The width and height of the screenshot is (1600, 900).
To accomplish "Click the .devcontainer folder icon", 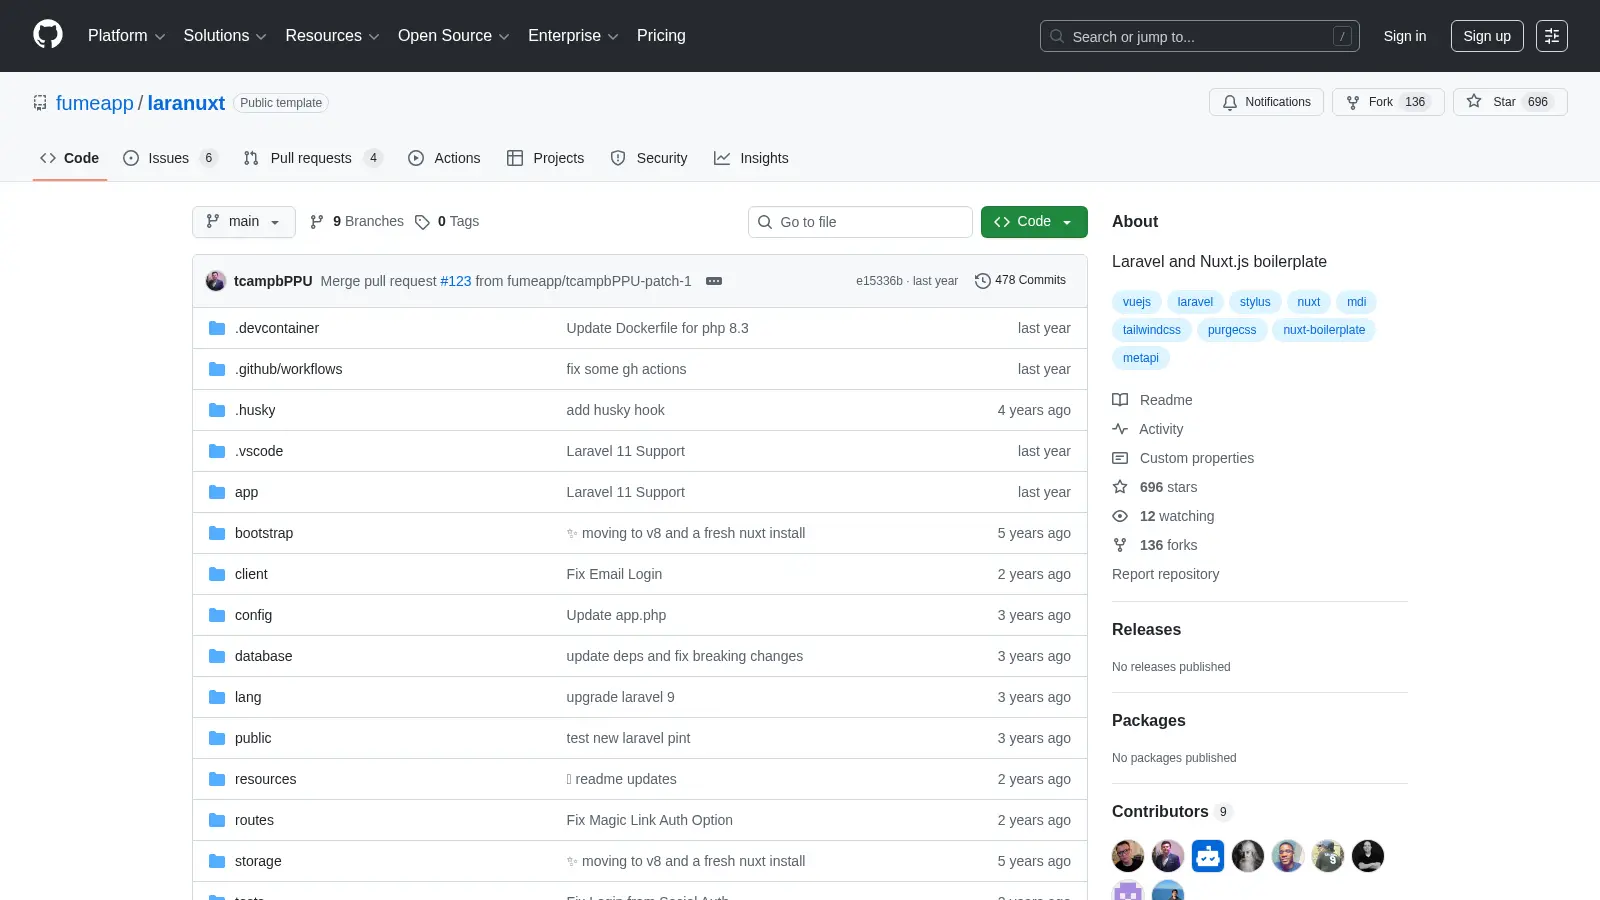I will (x=217, y=328).
